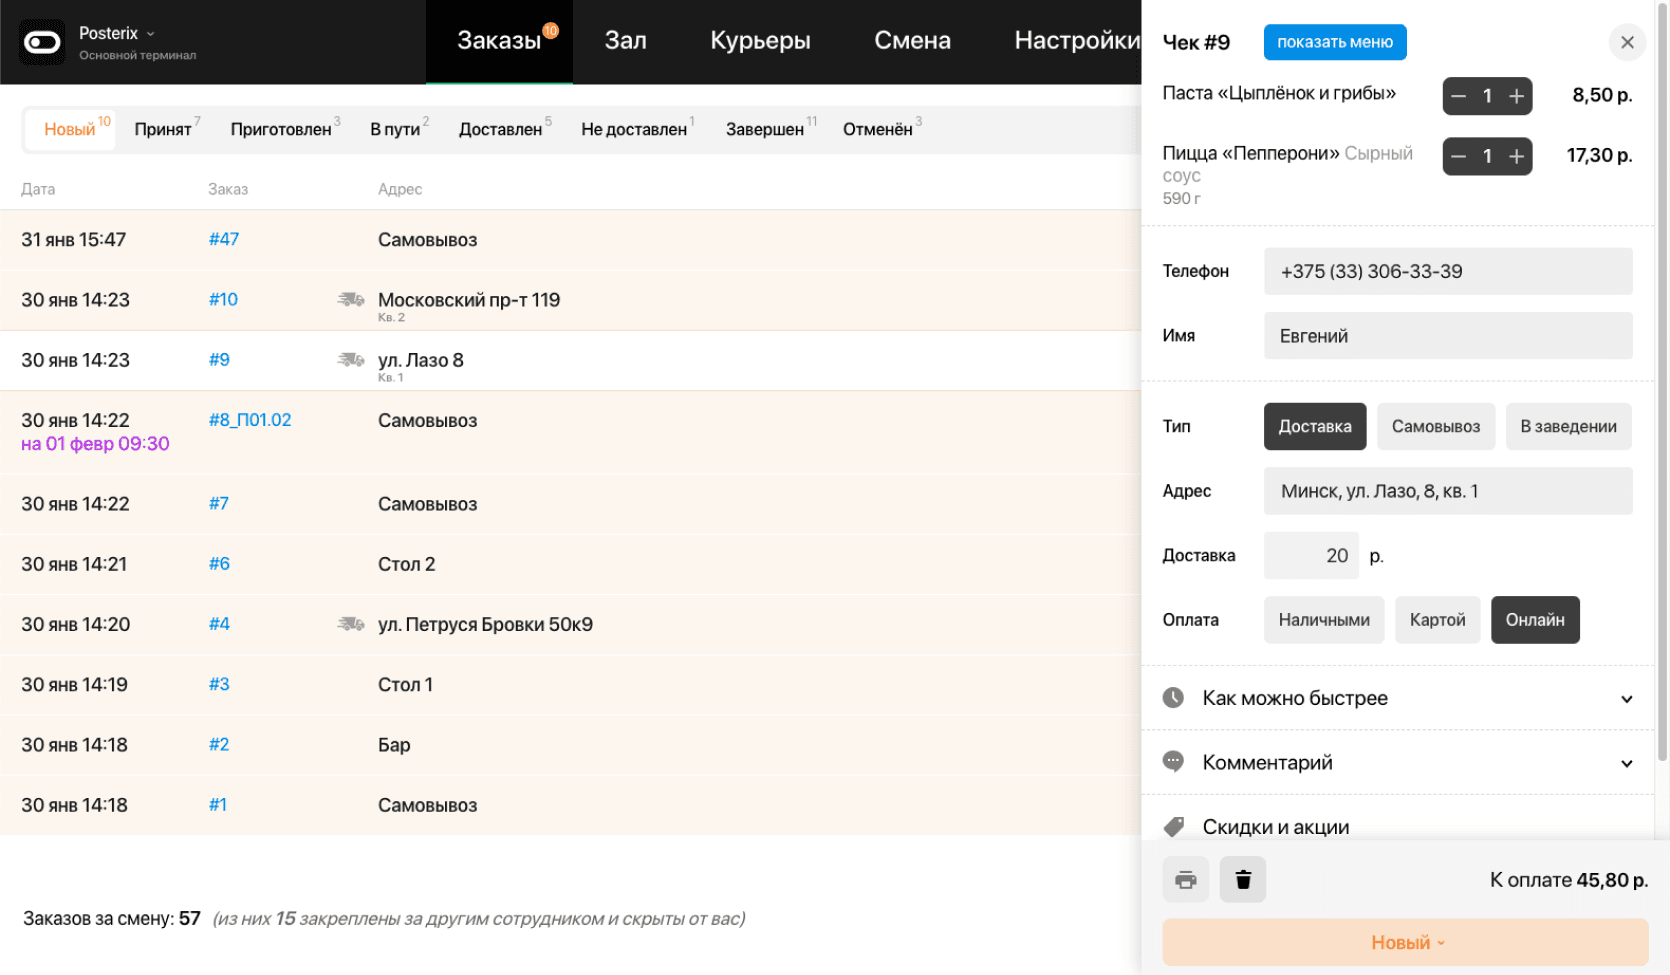Open order #47
The height and width of the screenshot is (975, 1670).
click(x=224, y=239)
